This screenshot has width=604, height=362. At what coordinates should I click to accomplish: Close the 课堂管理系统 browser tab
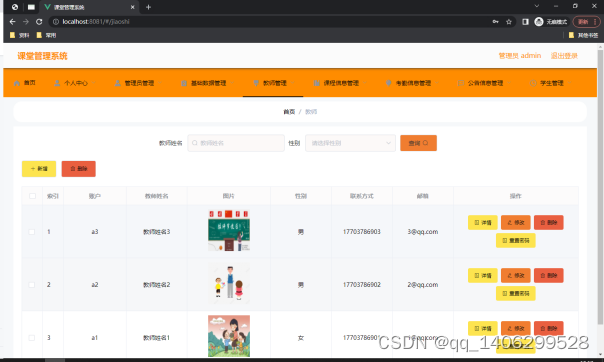pos(133,7)
